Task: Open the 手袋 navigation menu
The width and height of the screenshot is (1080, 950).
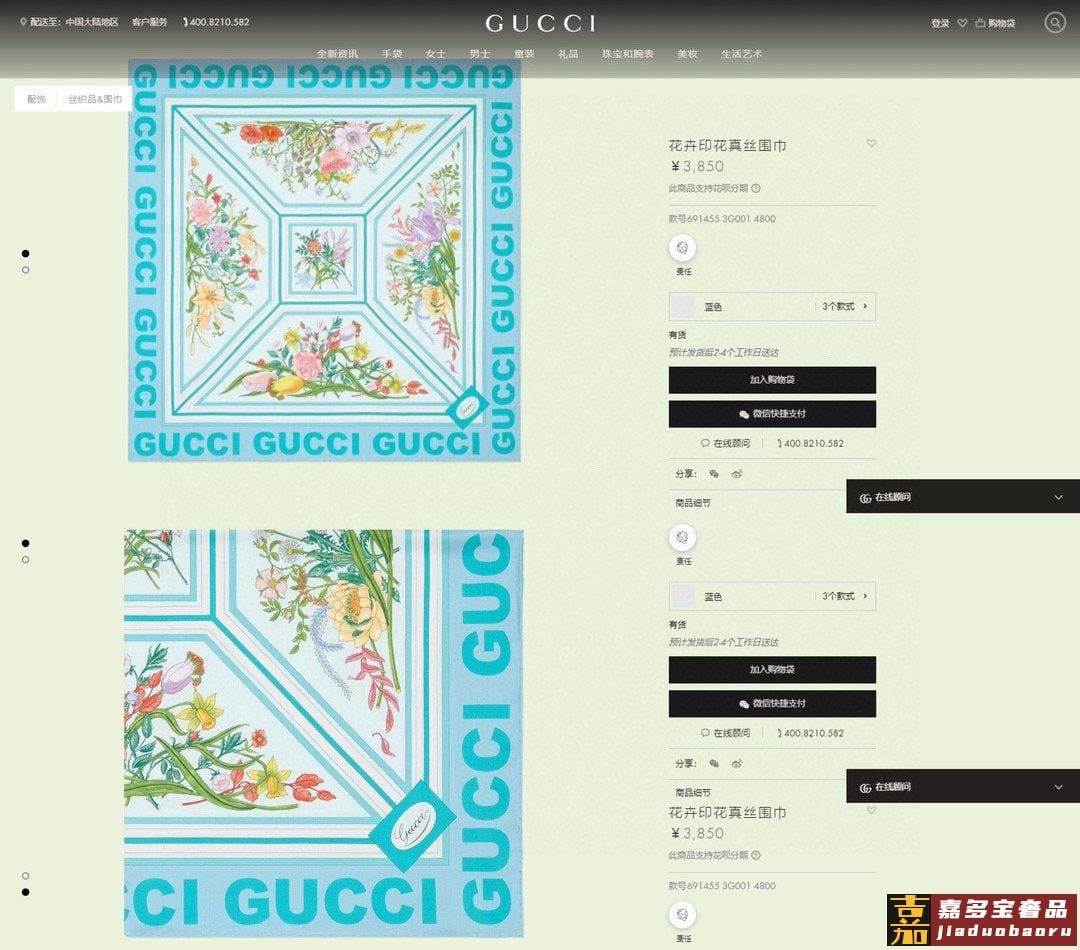Action: pos(392,54)
